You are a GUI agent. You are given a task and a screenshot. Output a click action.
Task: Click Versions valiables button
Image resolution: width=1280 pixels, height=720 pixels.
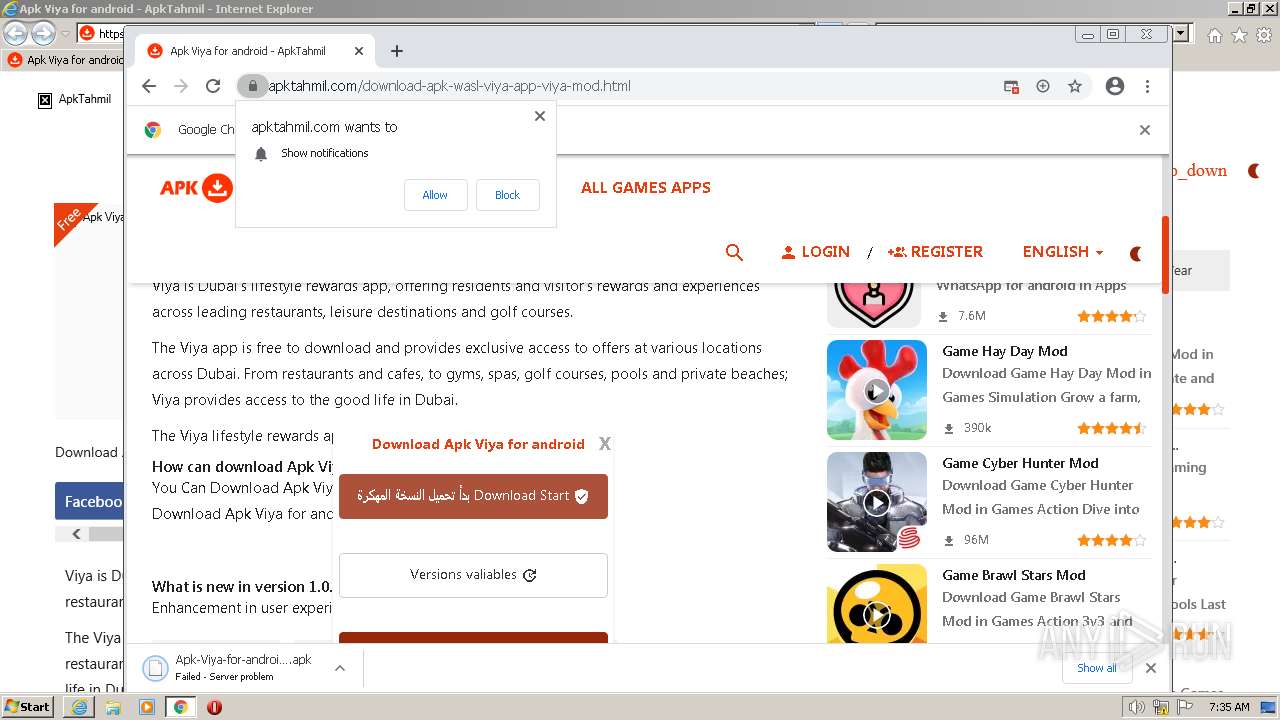click(x=473, y=575)
